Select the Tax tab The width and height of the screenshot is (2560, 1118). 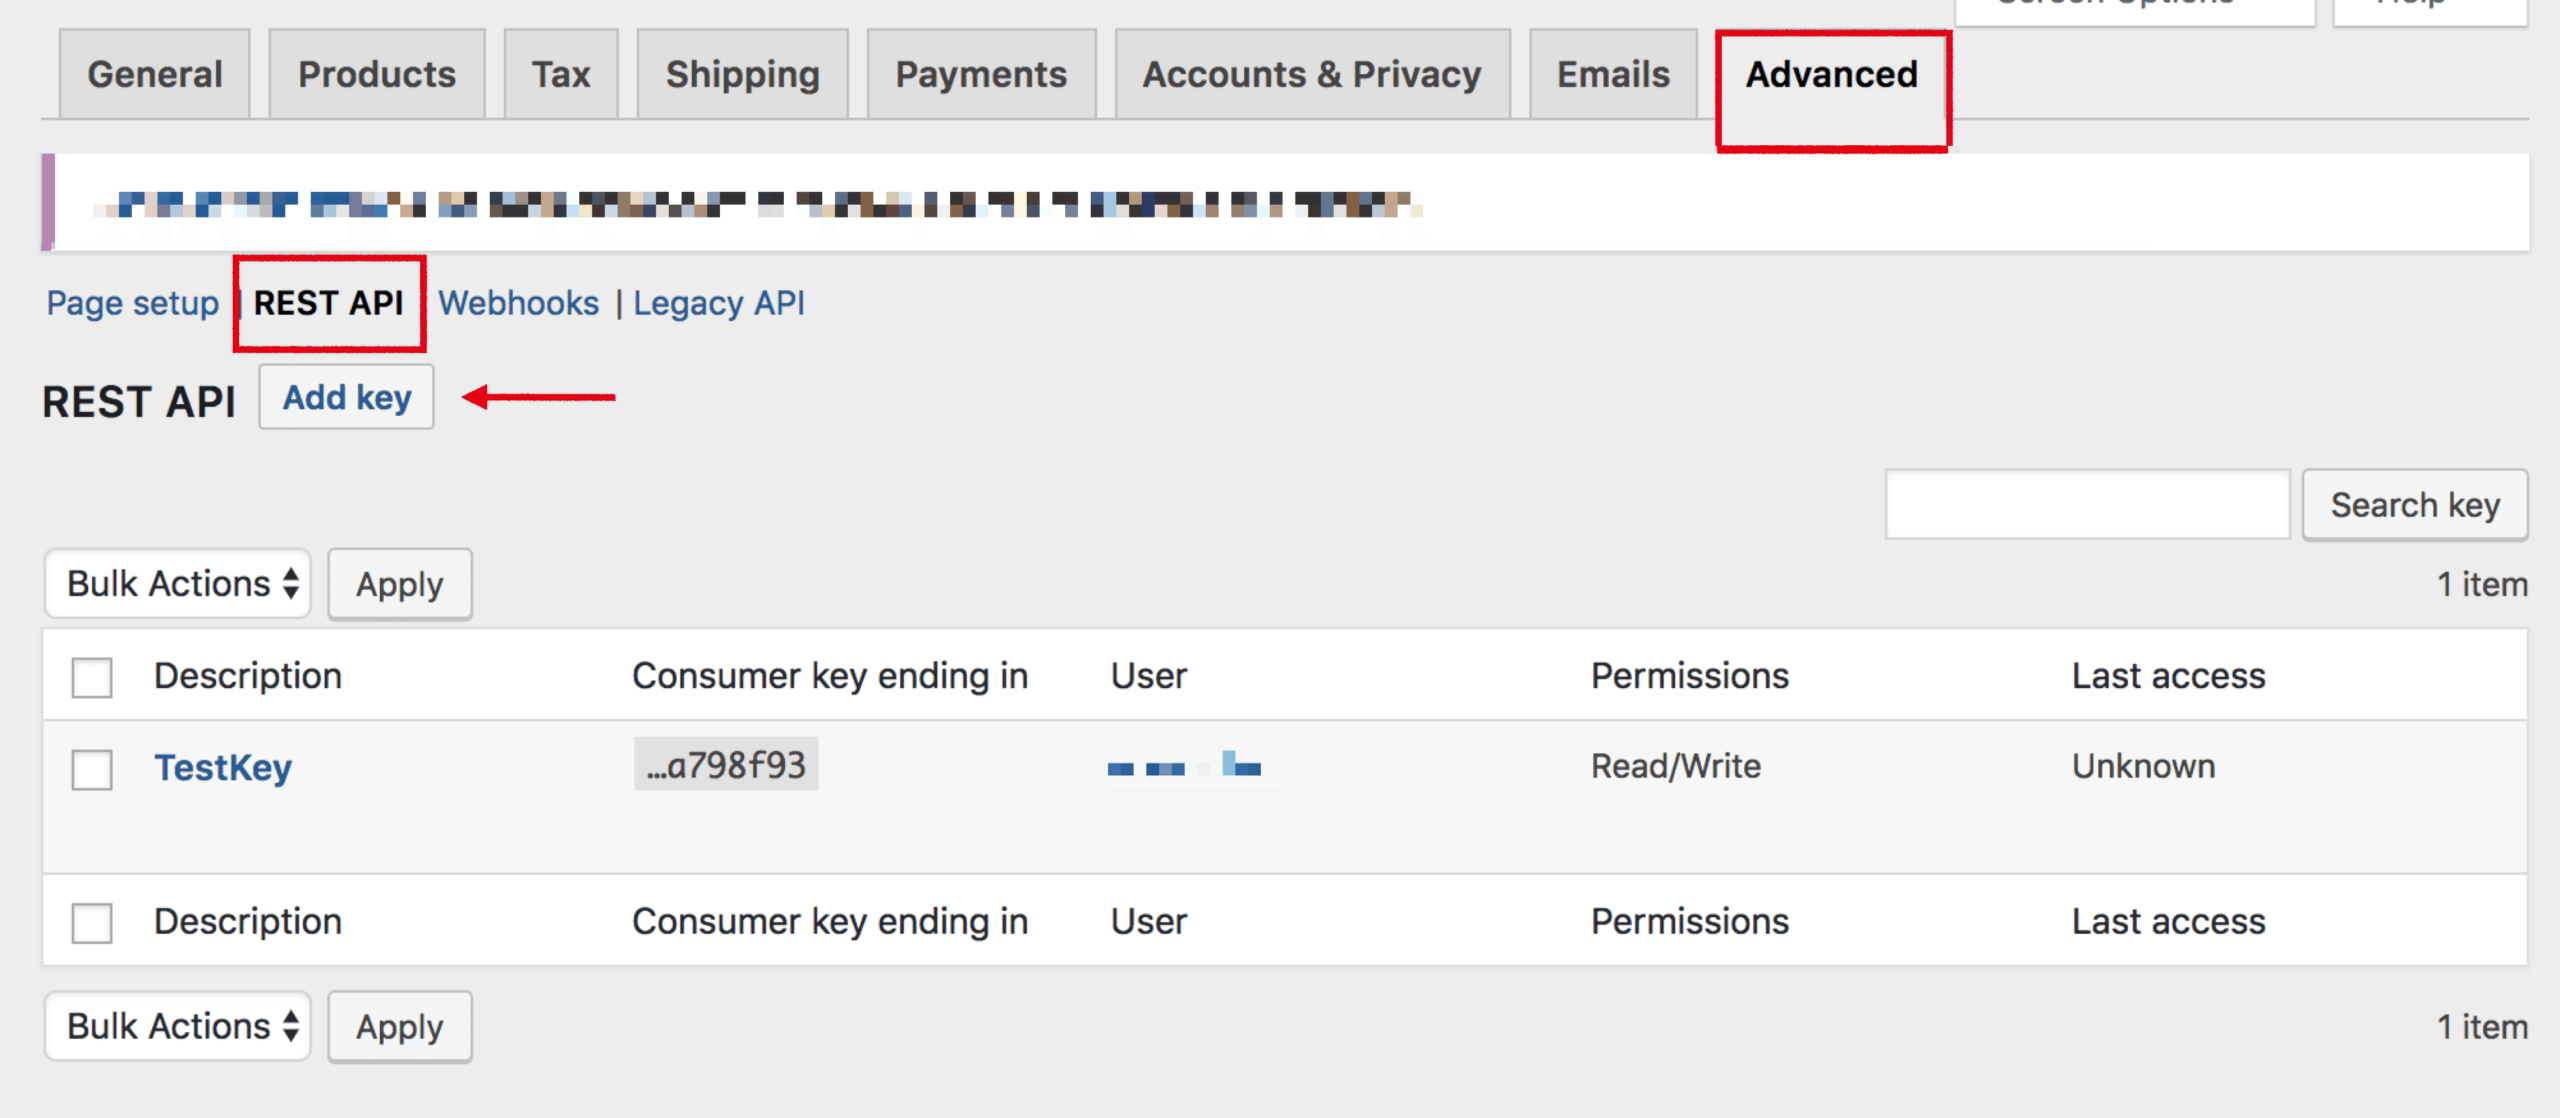coord(561,73)
